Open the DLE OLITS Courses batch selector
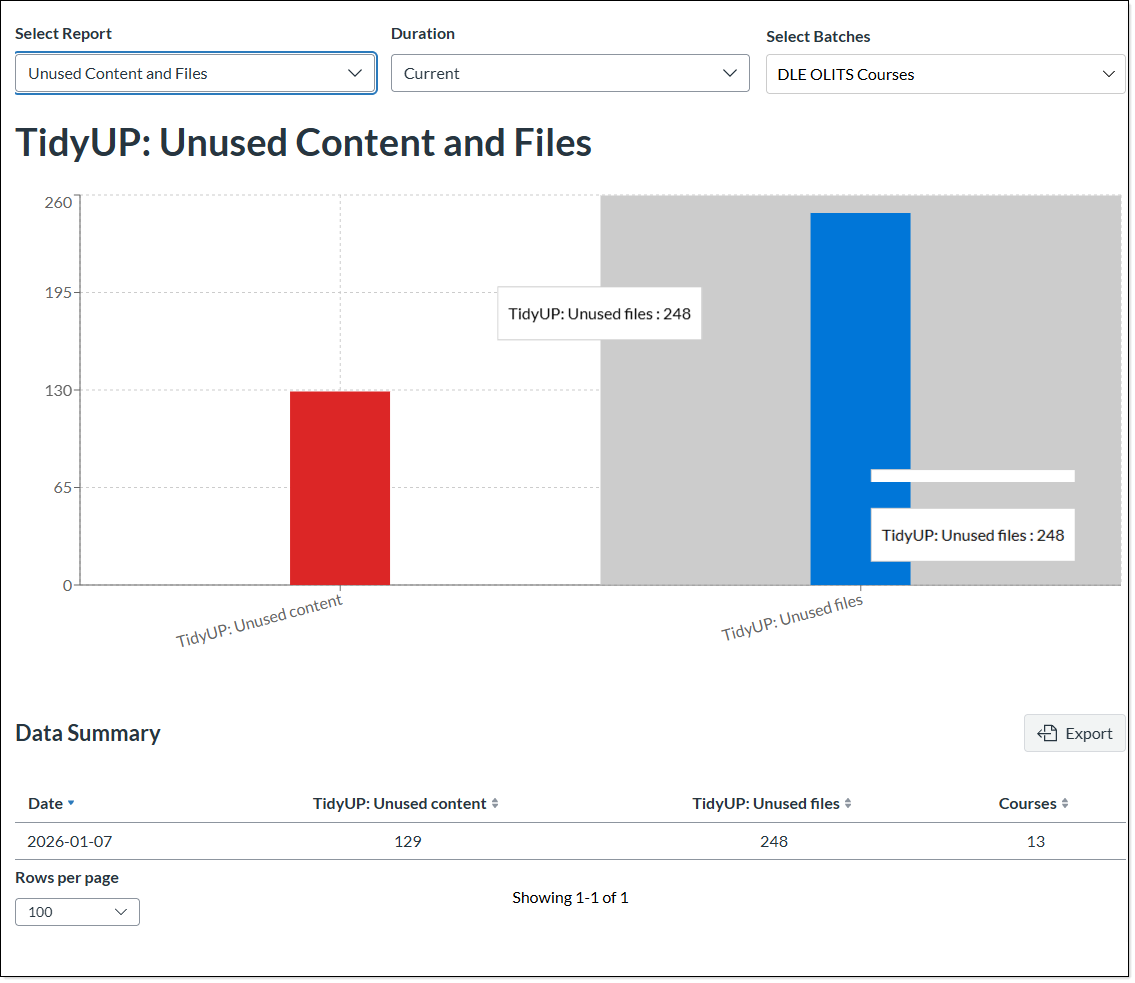Viewport: 1135px width, 983px height. click(x=945, y=73)
